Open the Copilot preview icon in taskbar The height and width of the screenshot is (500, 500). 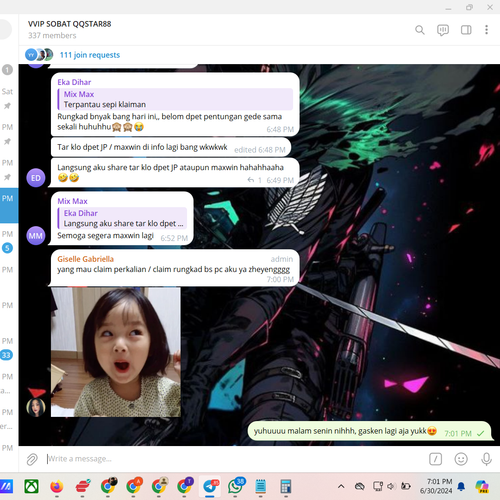tap(482, 486)
